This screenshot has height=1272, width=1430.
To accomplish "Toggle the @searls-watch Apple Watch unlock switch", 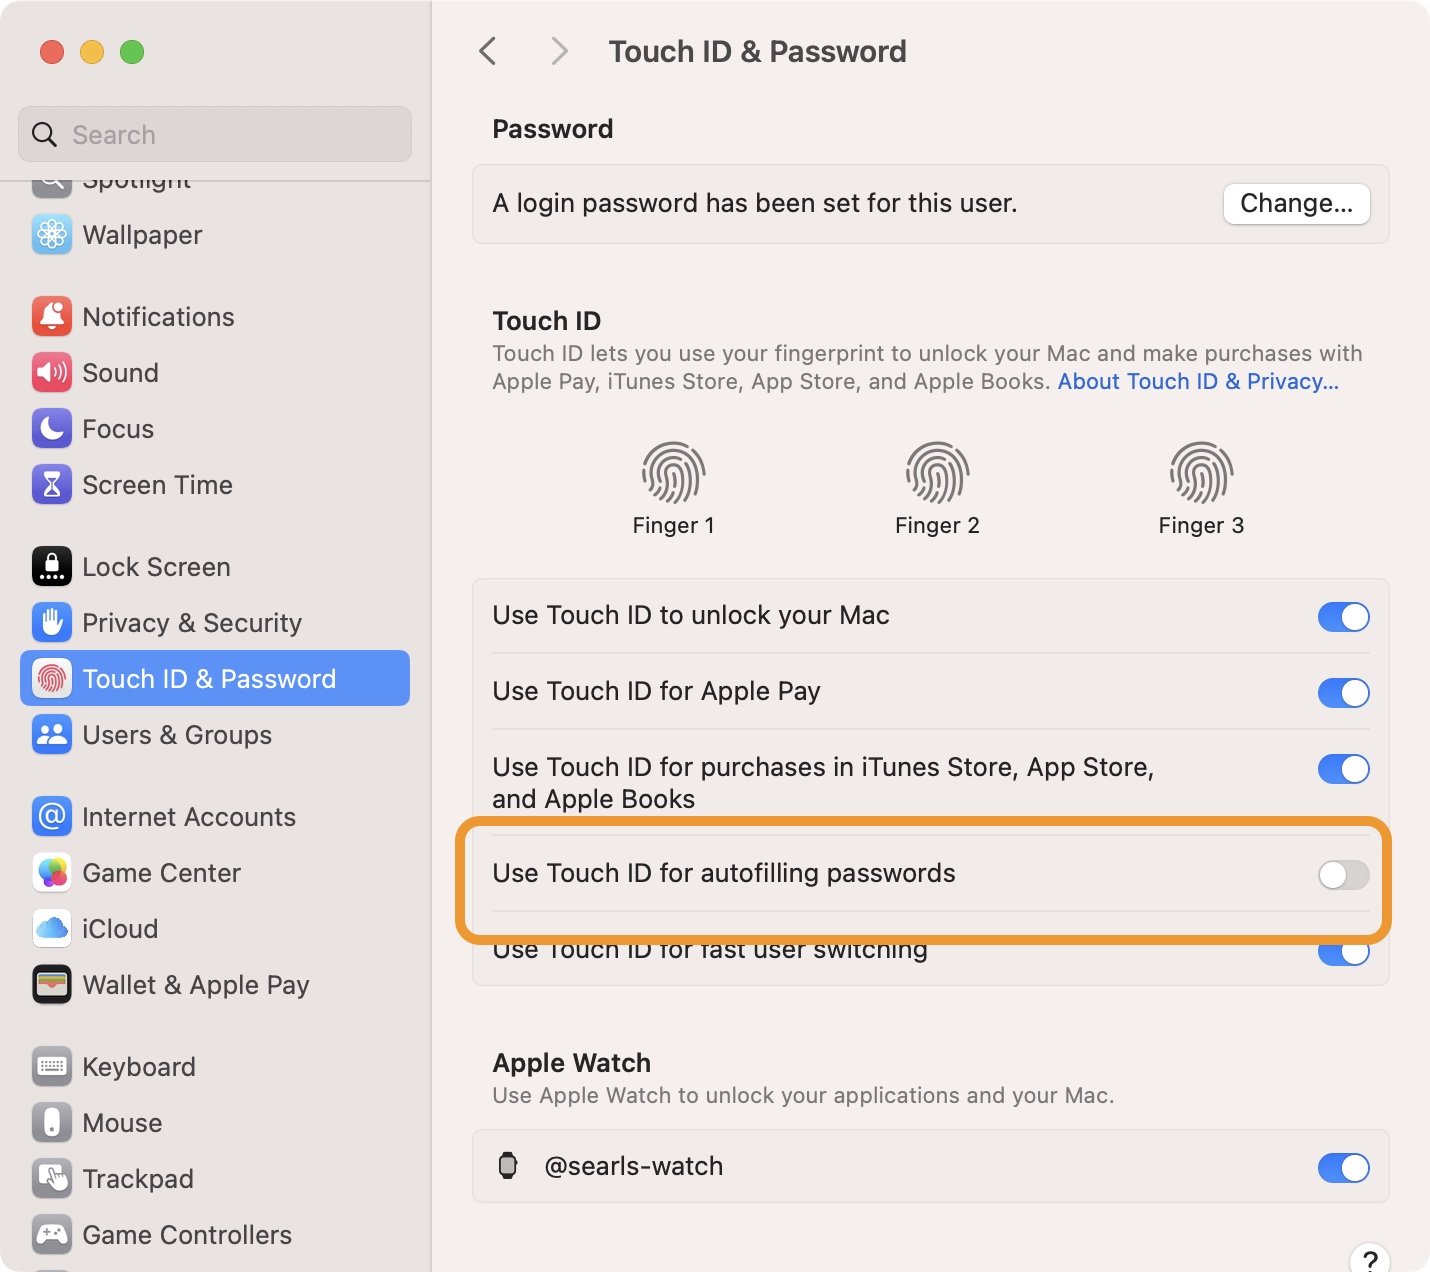I will coord(1343,1167).
